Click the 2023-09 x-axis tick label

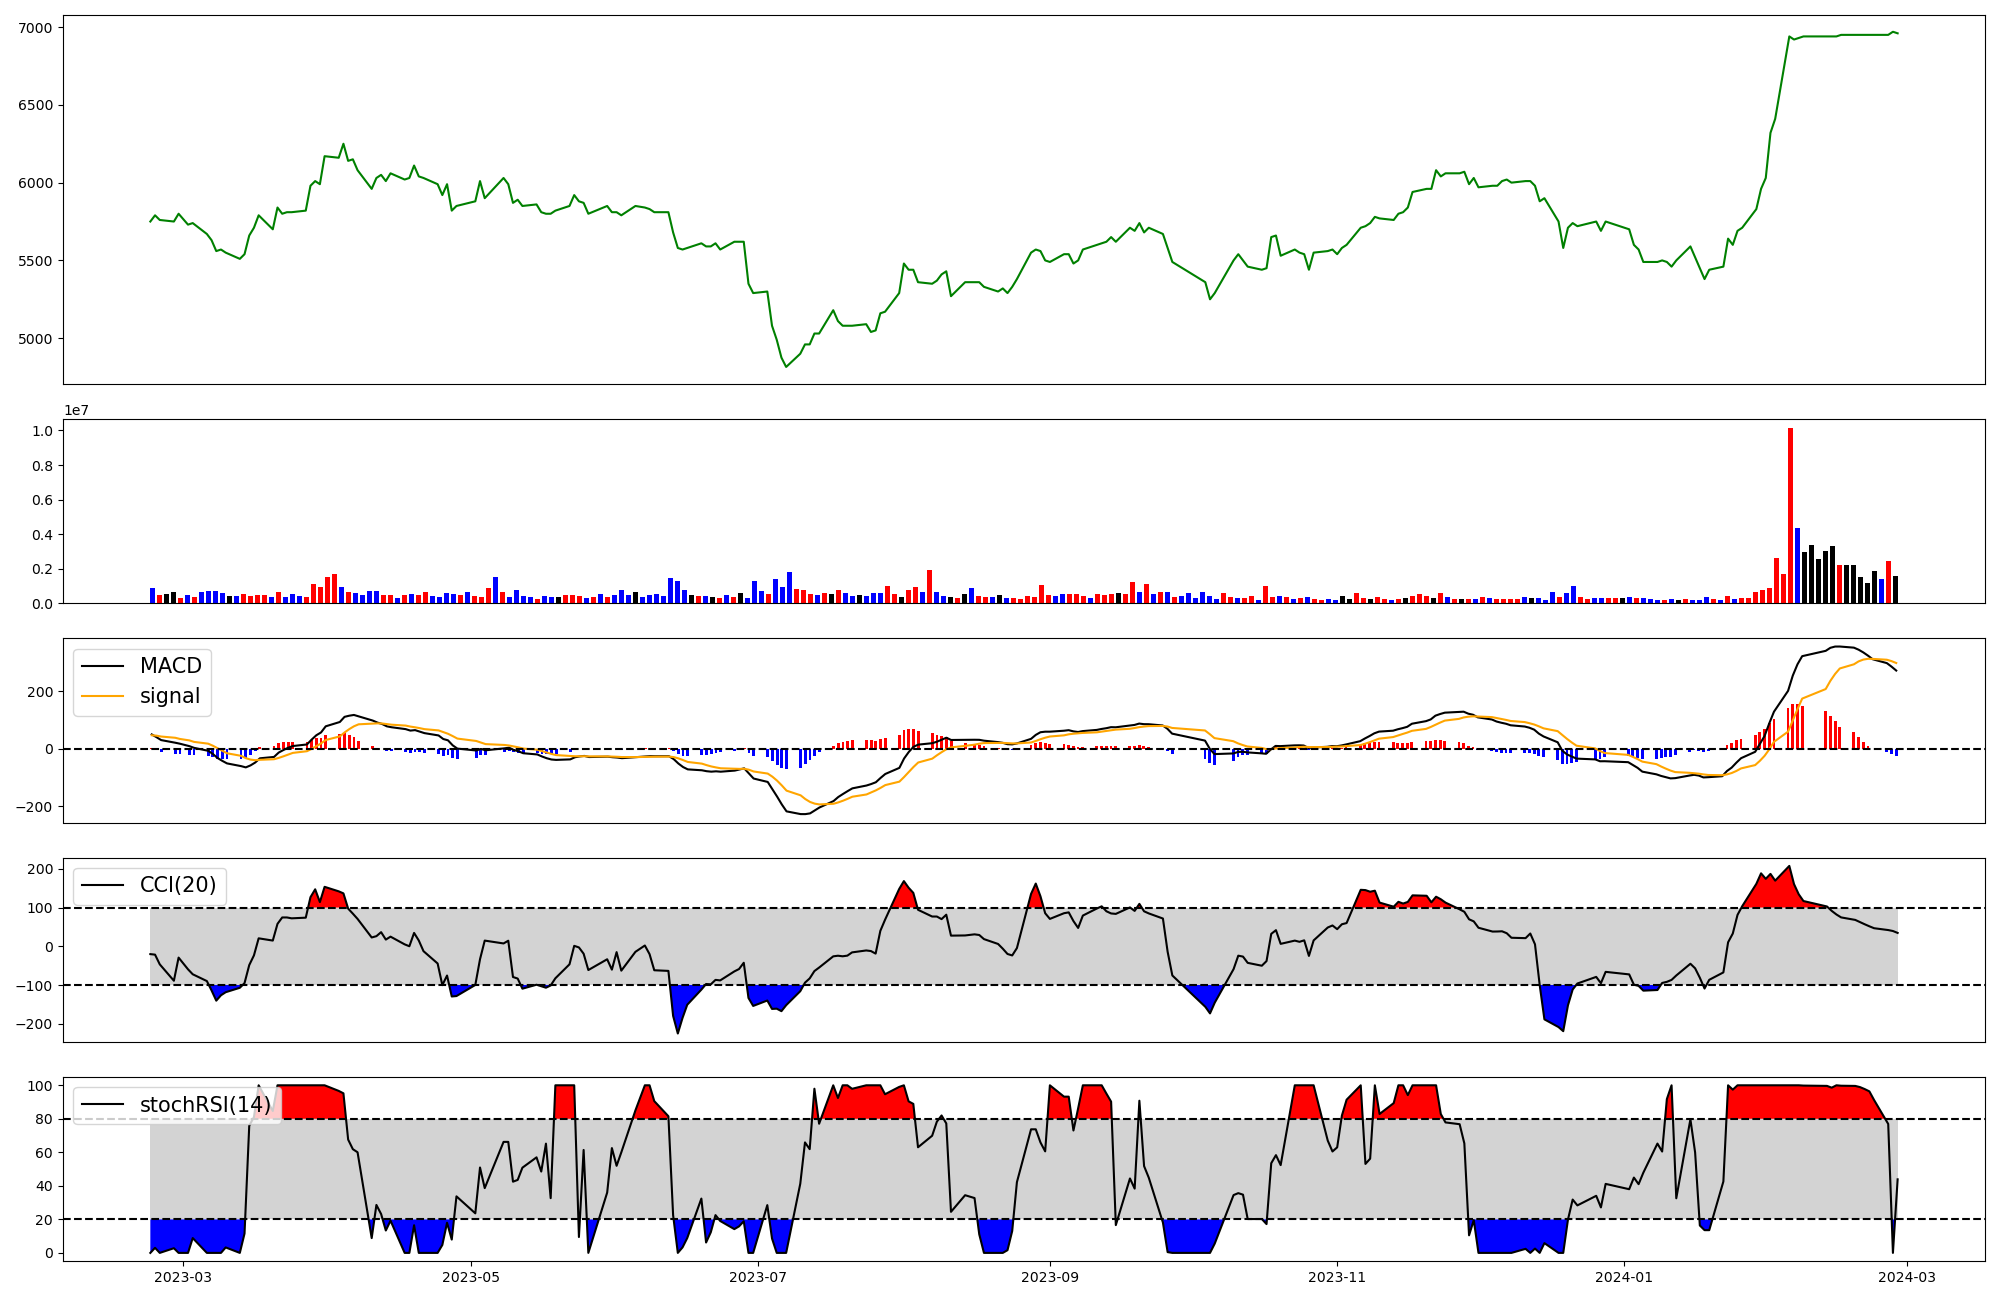[x=1050, y=1277]
